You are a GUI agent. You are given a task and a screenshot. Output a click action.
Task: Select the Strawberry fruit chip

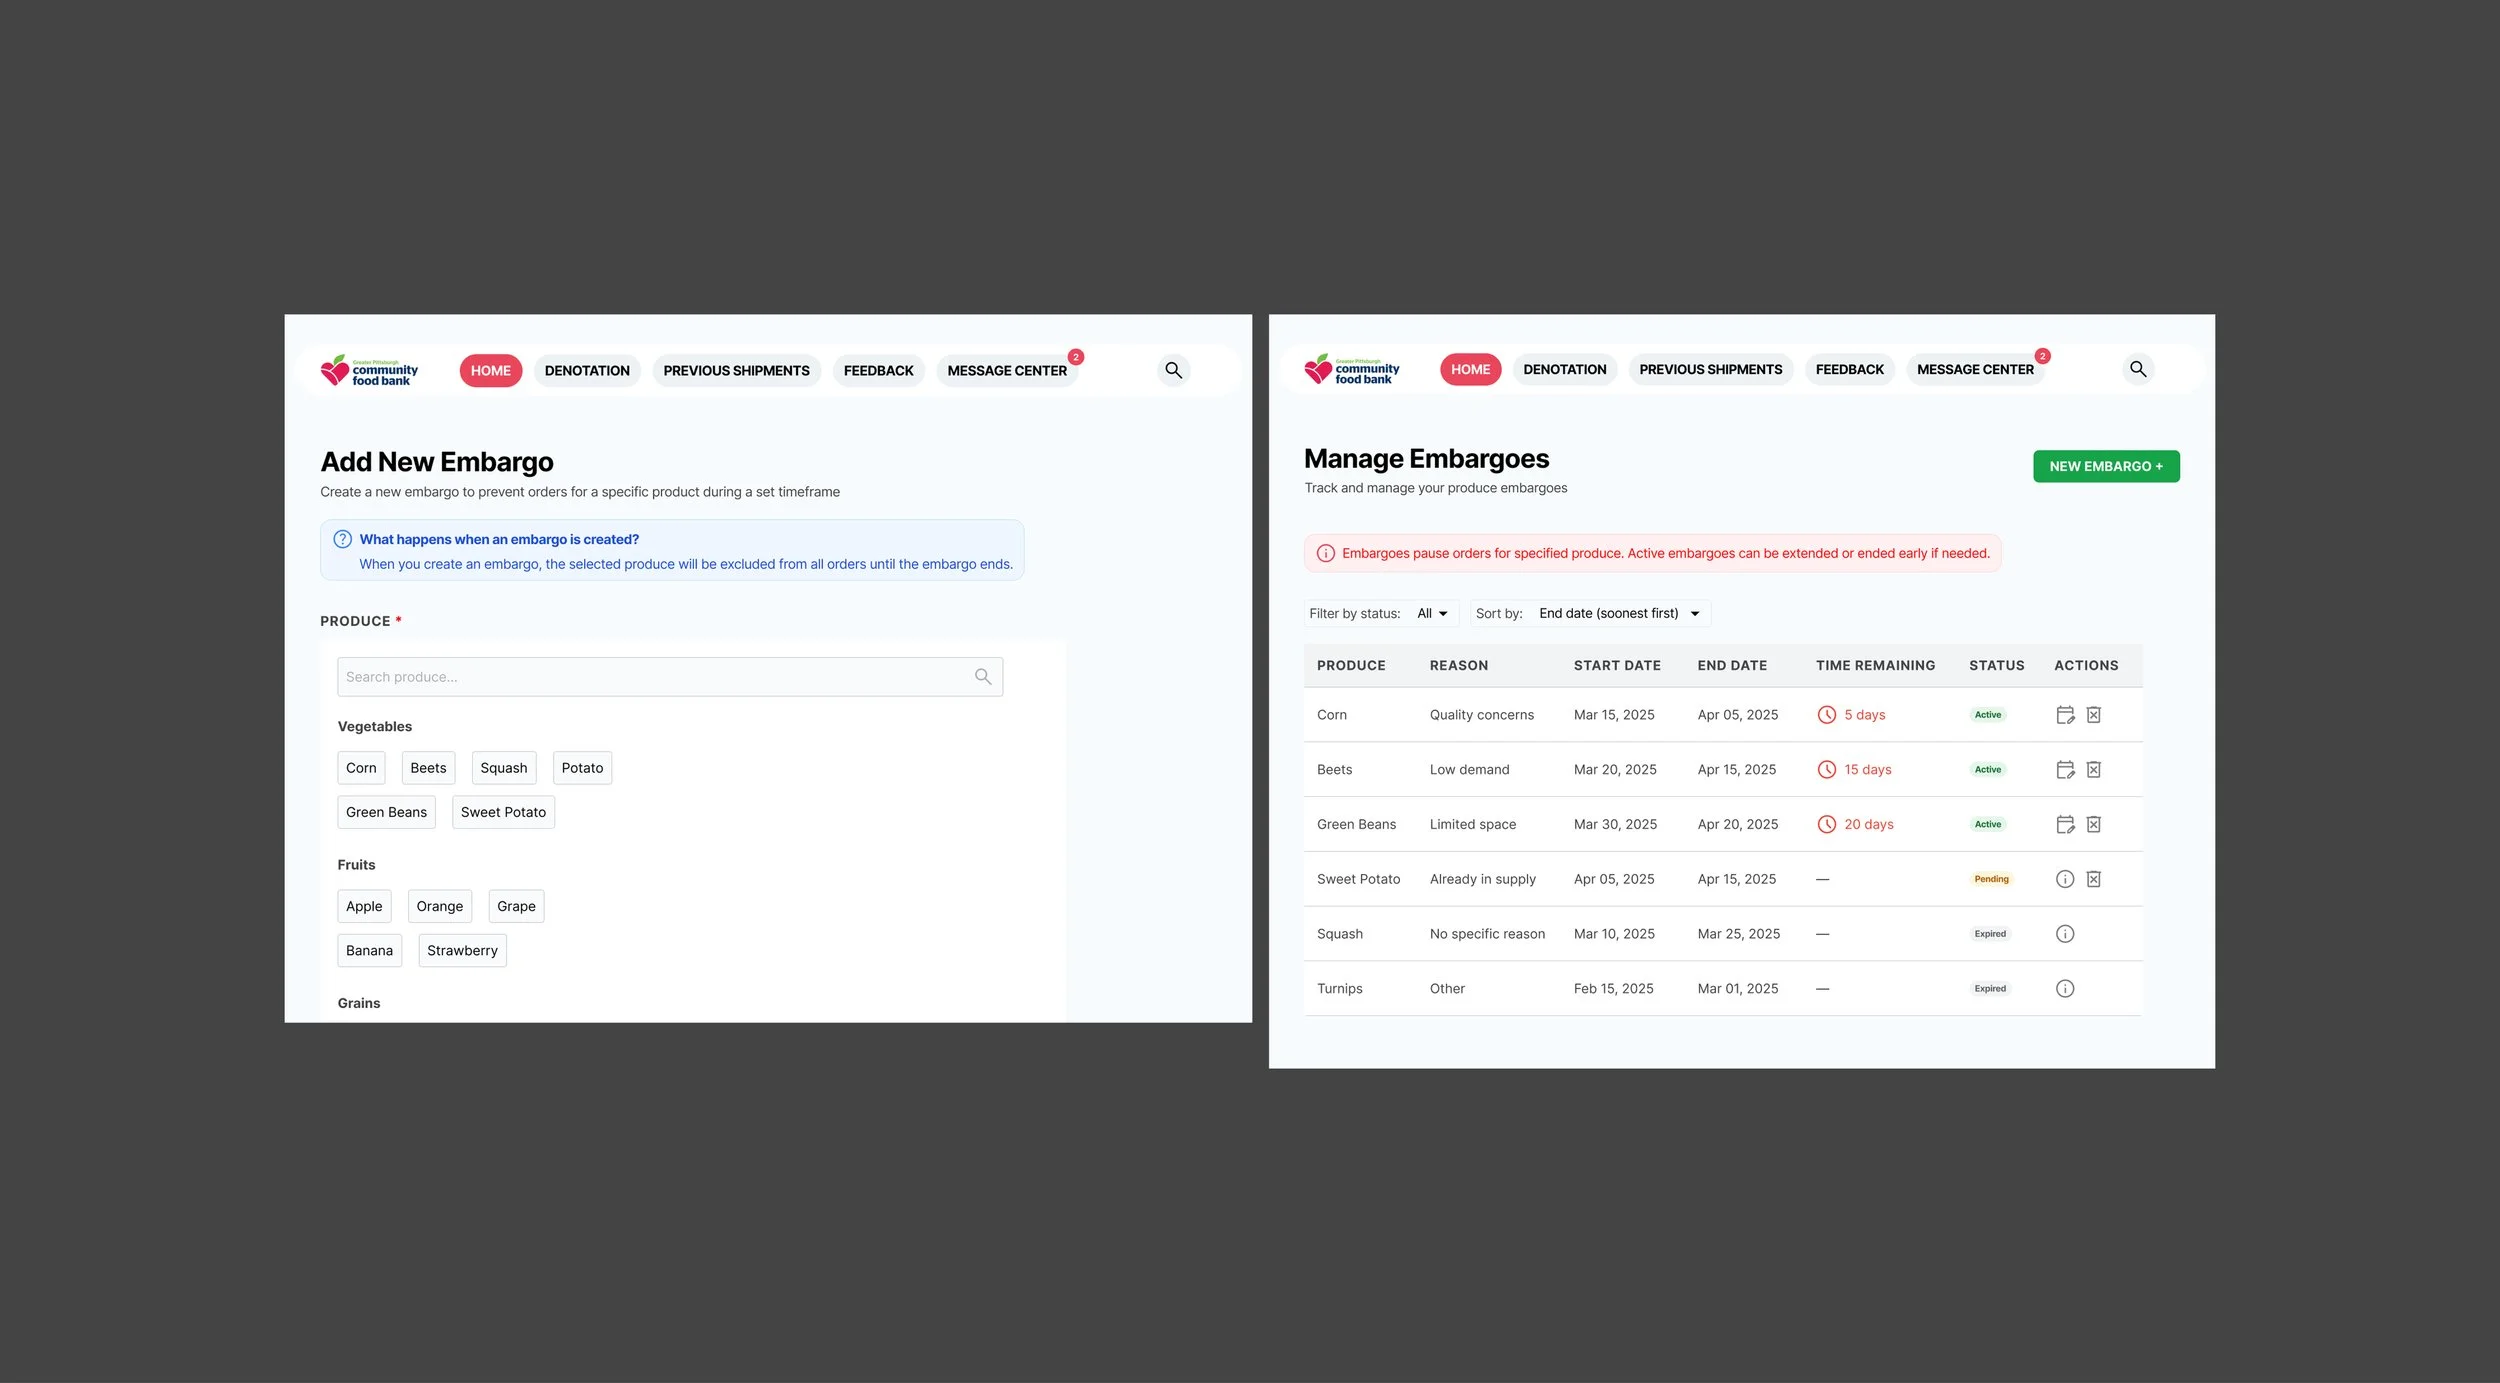pyautogui.click(x=462, y=950)
